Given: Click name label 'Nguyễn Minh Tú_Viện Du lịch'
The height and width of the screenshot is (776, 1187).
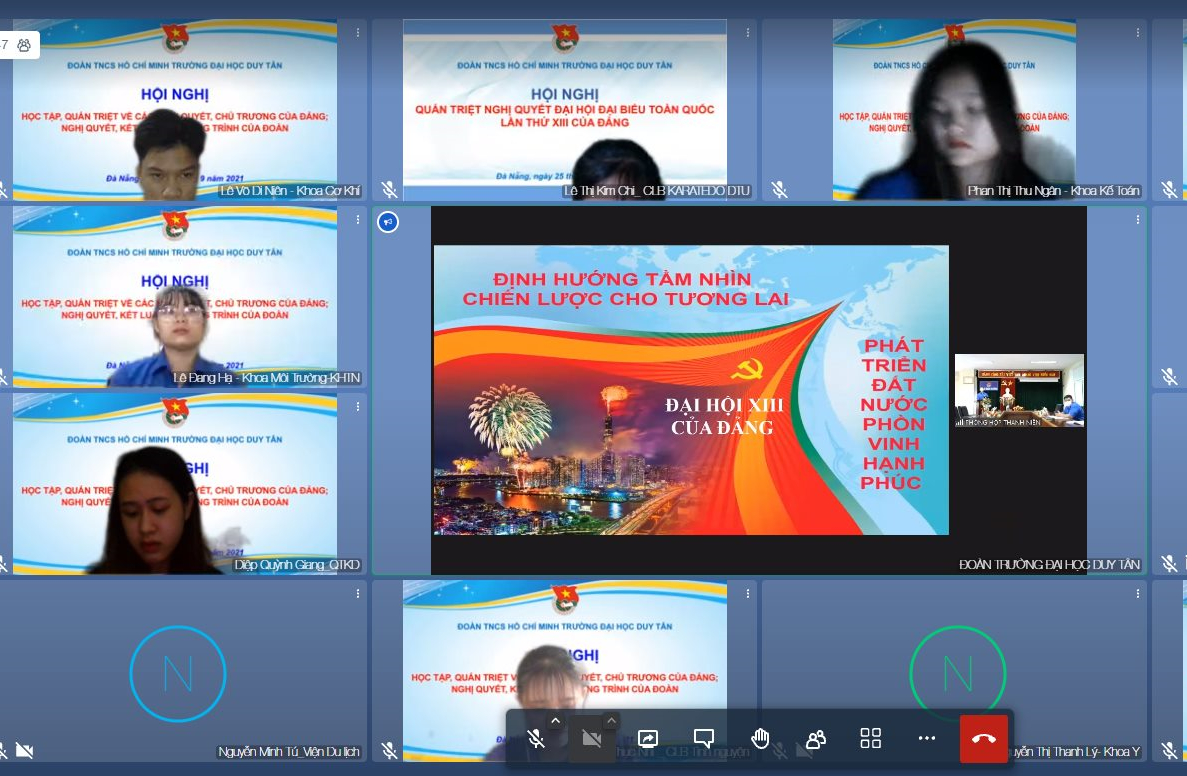Looking at the screenshot, I should [289, 752].
